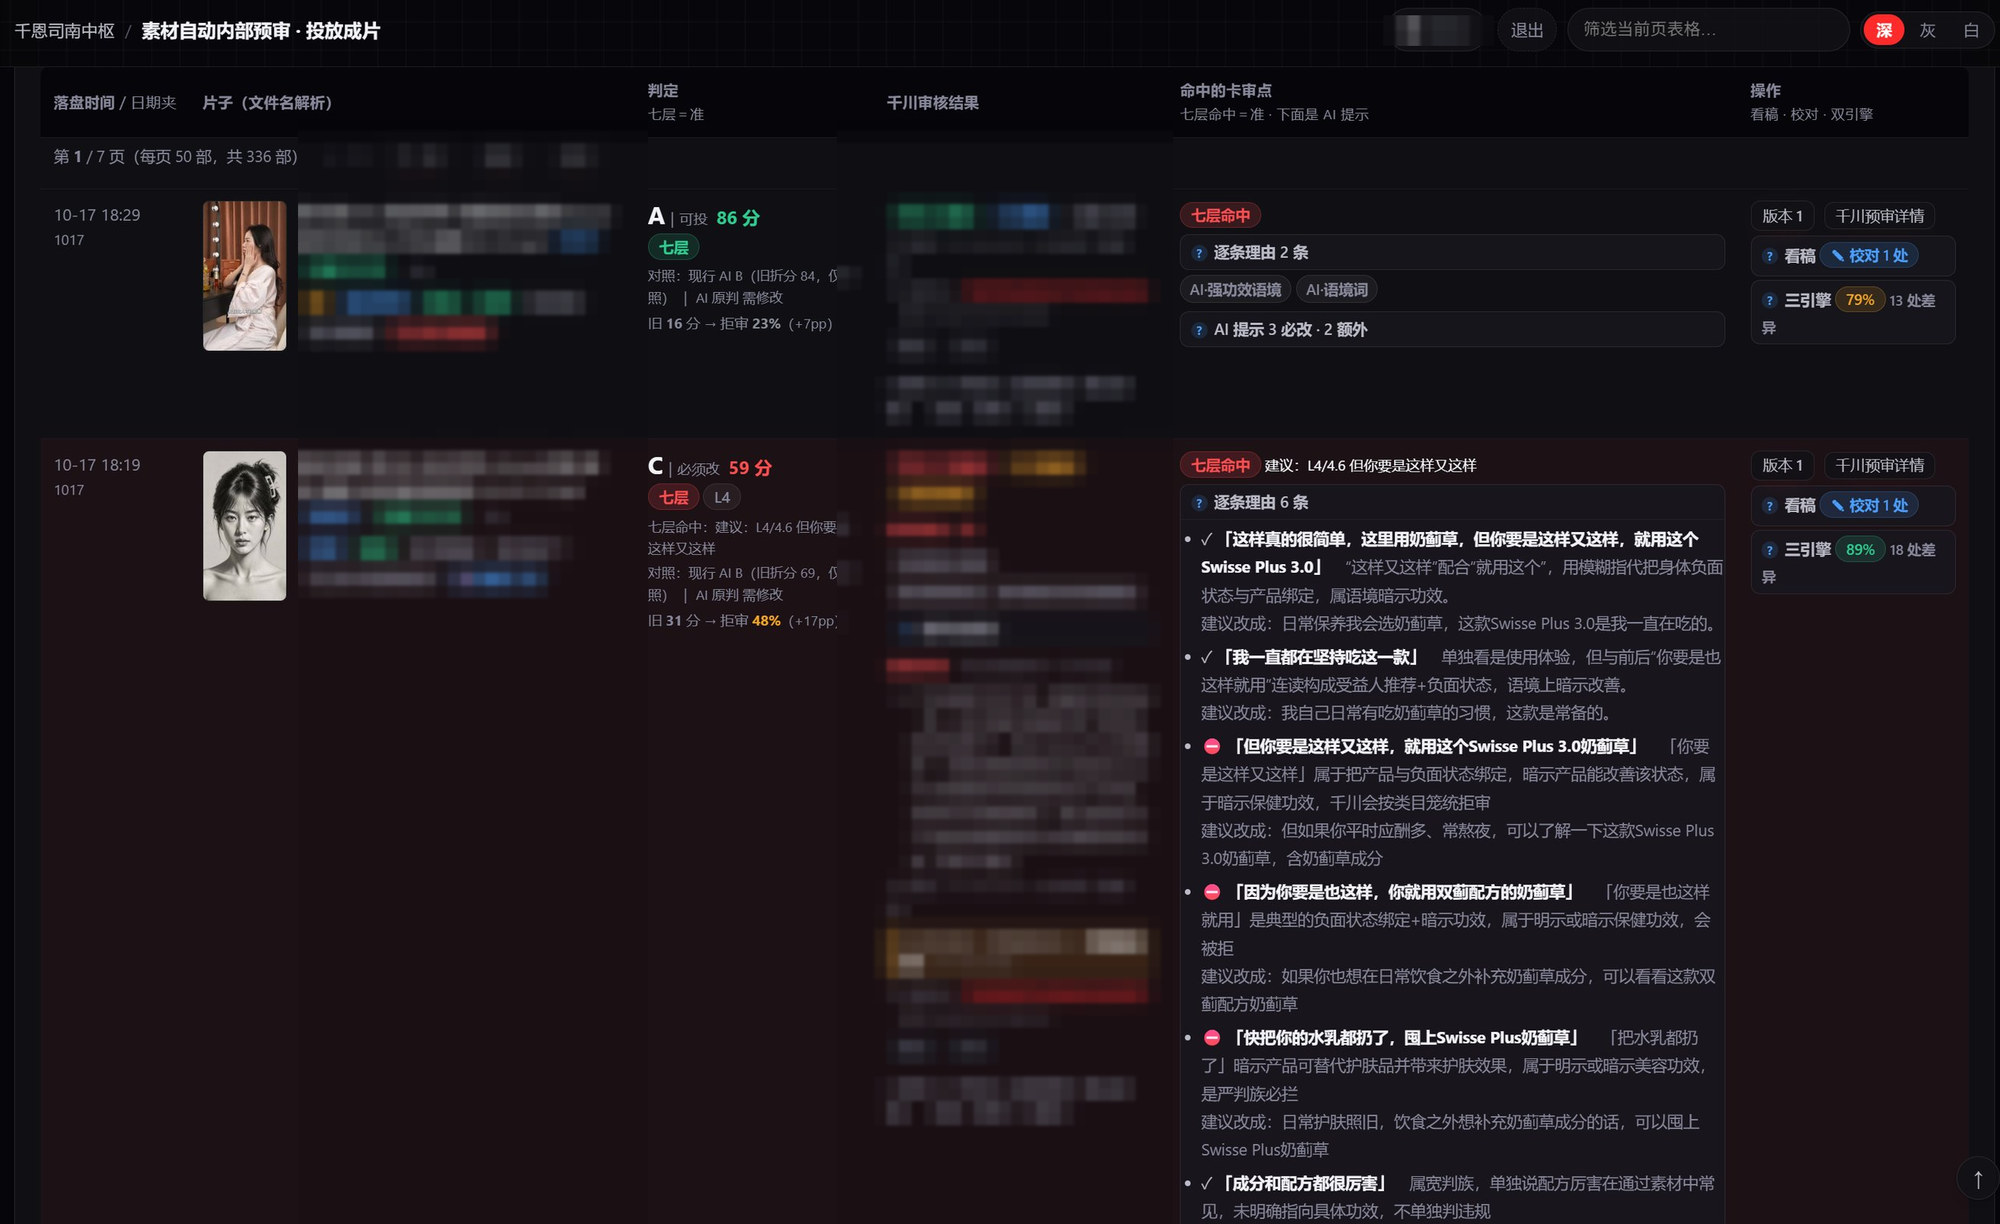
Task: Switch to the 灰 gray theme
Action: (1928, 30)
